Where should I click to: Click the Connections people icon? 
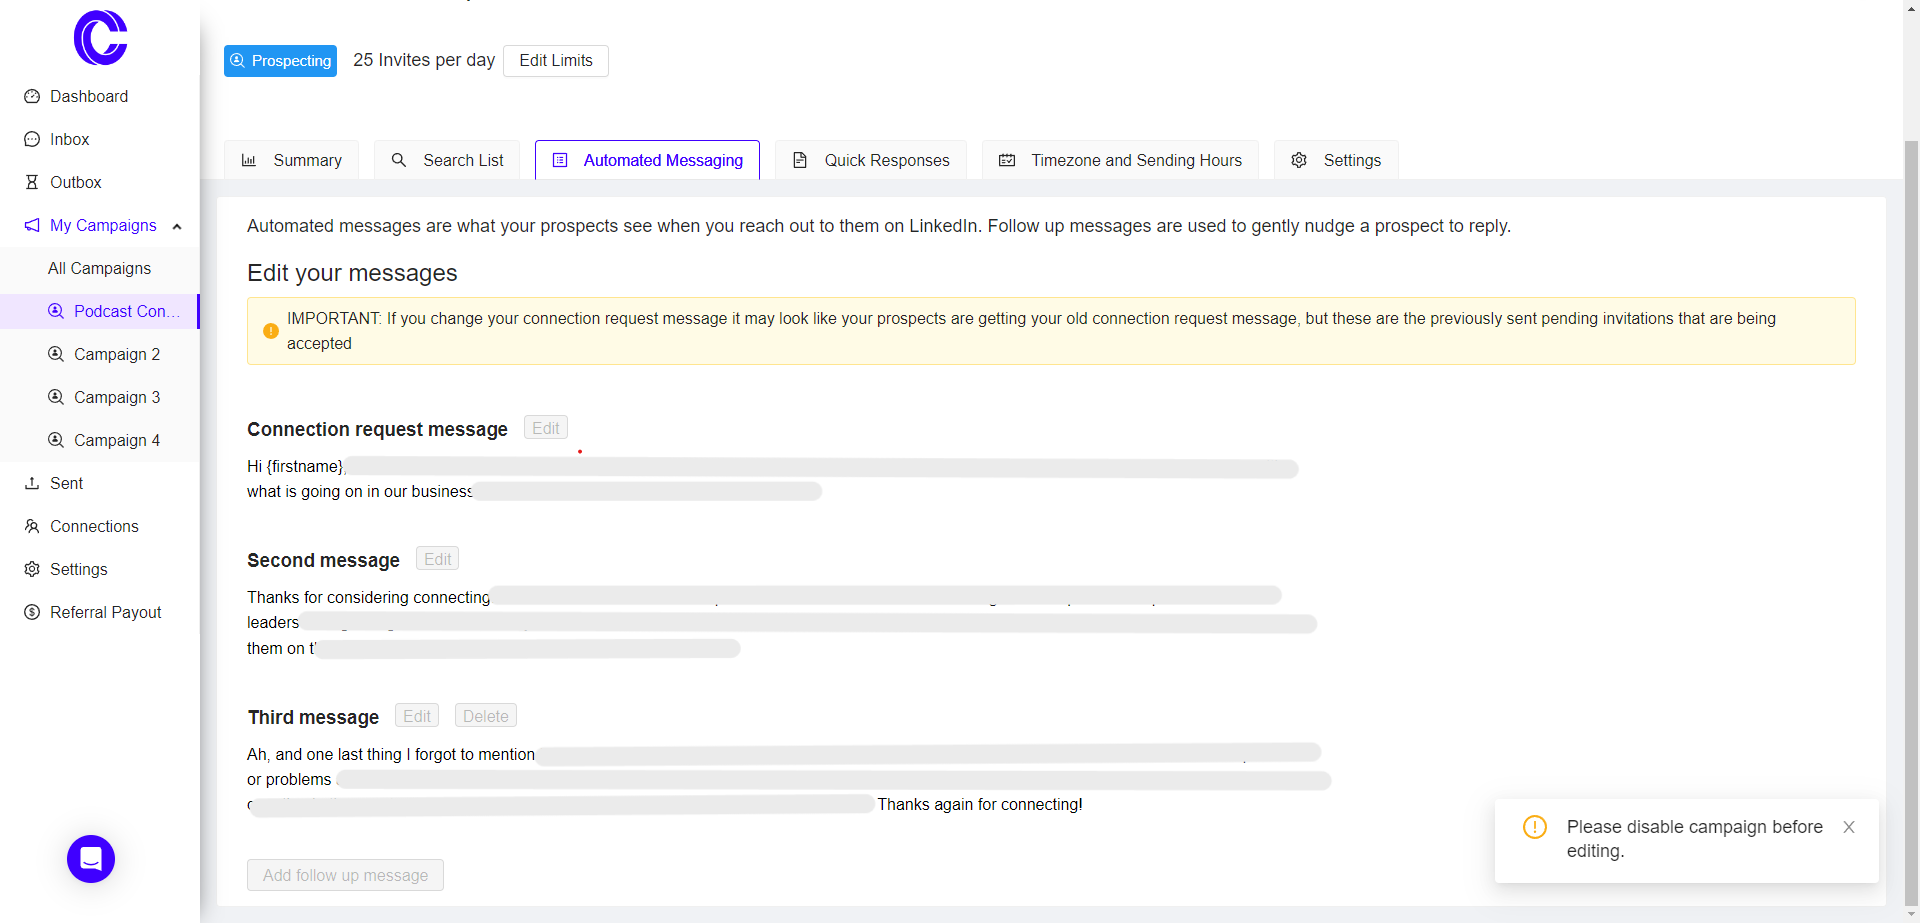[x=32, y=527]
